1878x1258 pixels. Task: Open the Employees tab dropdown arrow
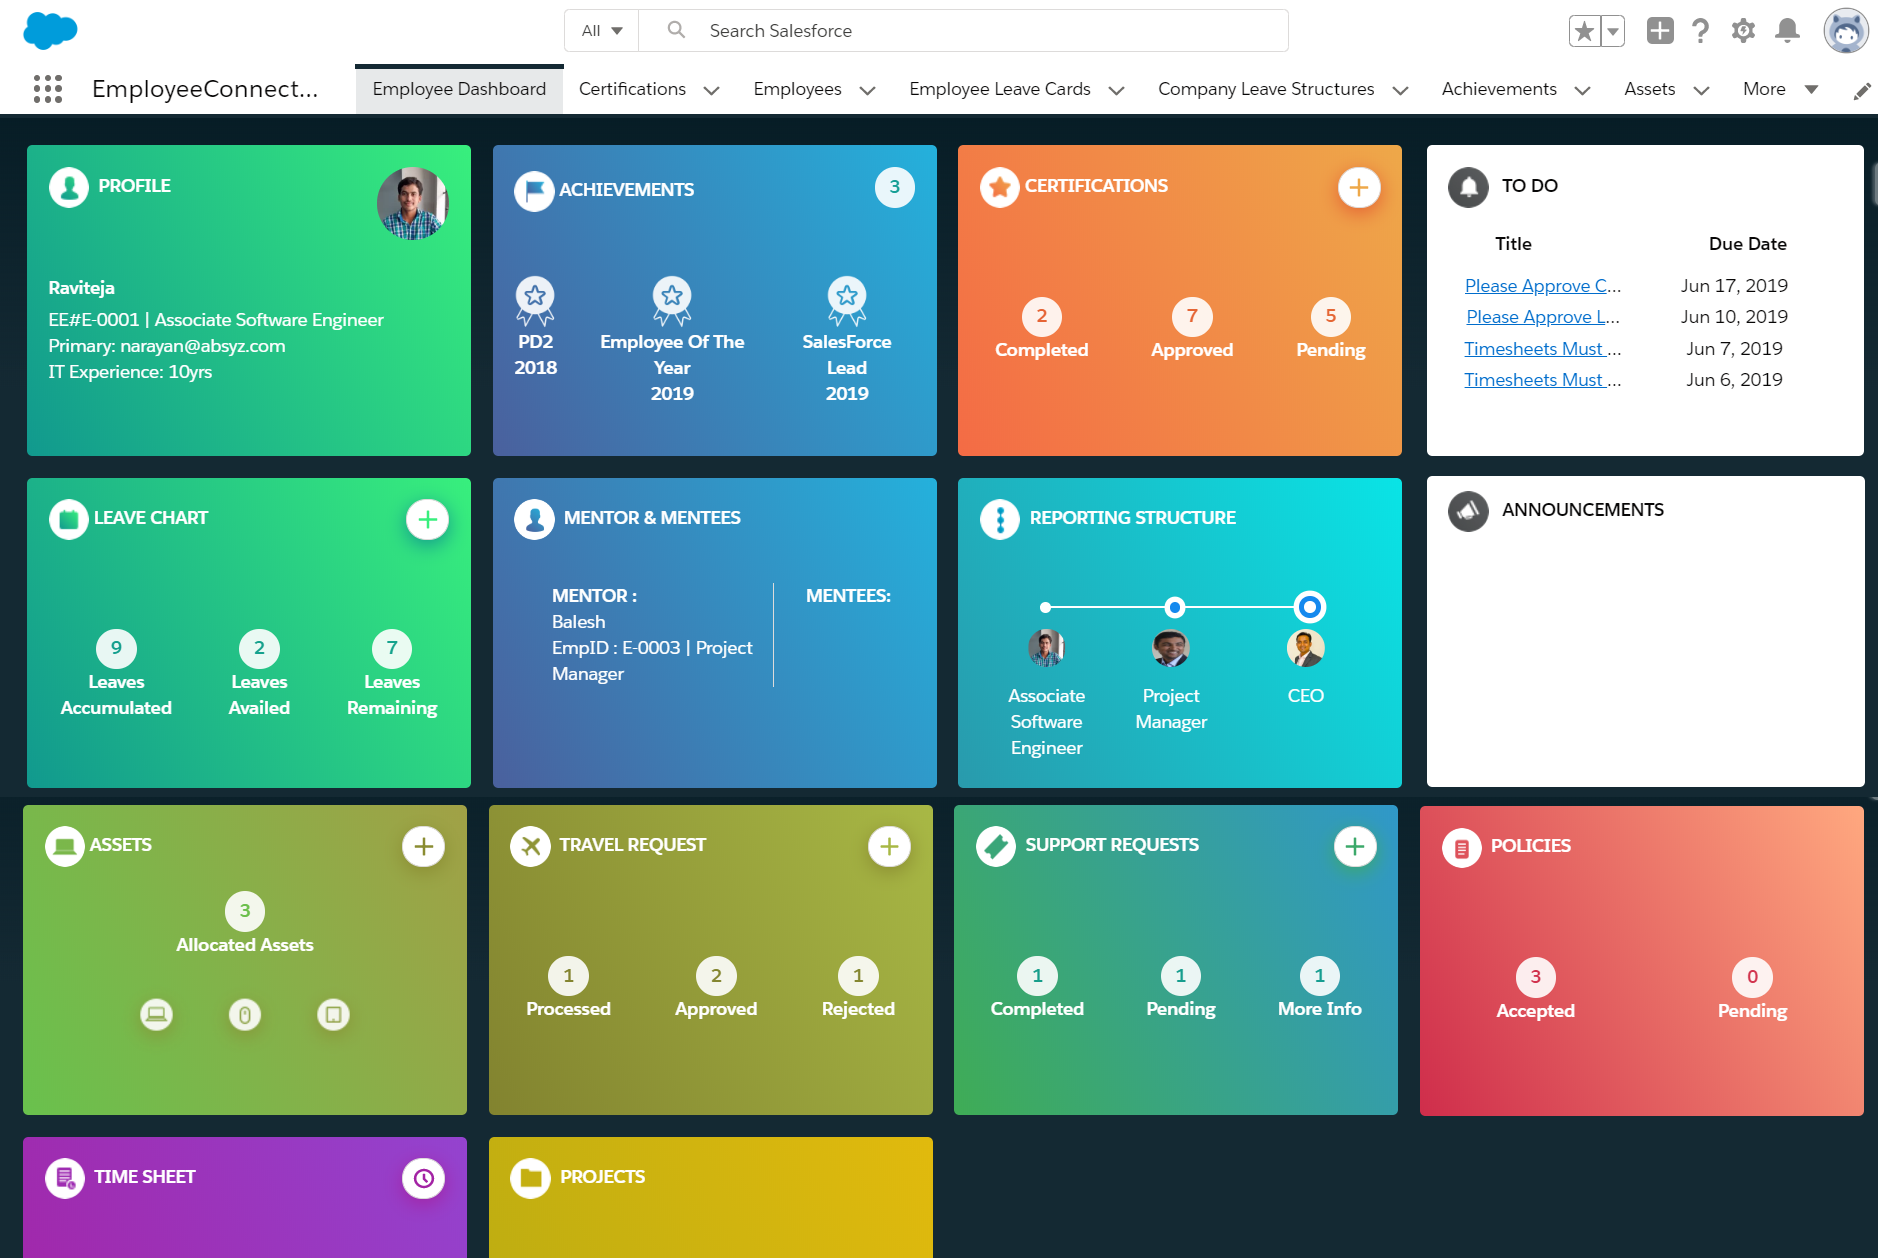866,89
